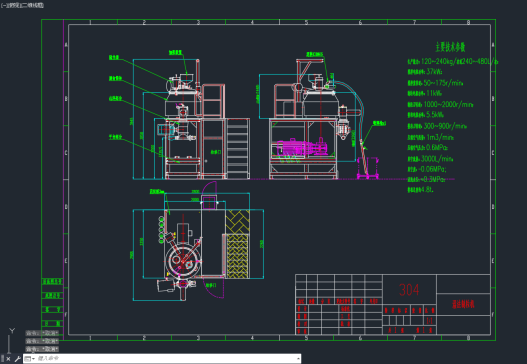Select the '4.8t' parameter text
Viewport: 527px width, 364px height.
(x=428, y=190)
